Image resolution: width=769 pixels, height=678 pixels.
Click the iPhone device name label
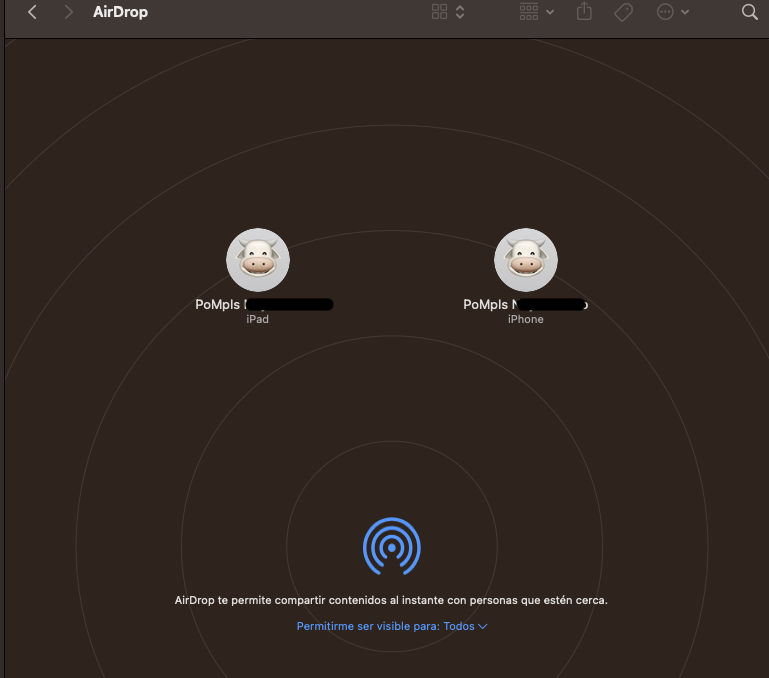tap(525, 305)
